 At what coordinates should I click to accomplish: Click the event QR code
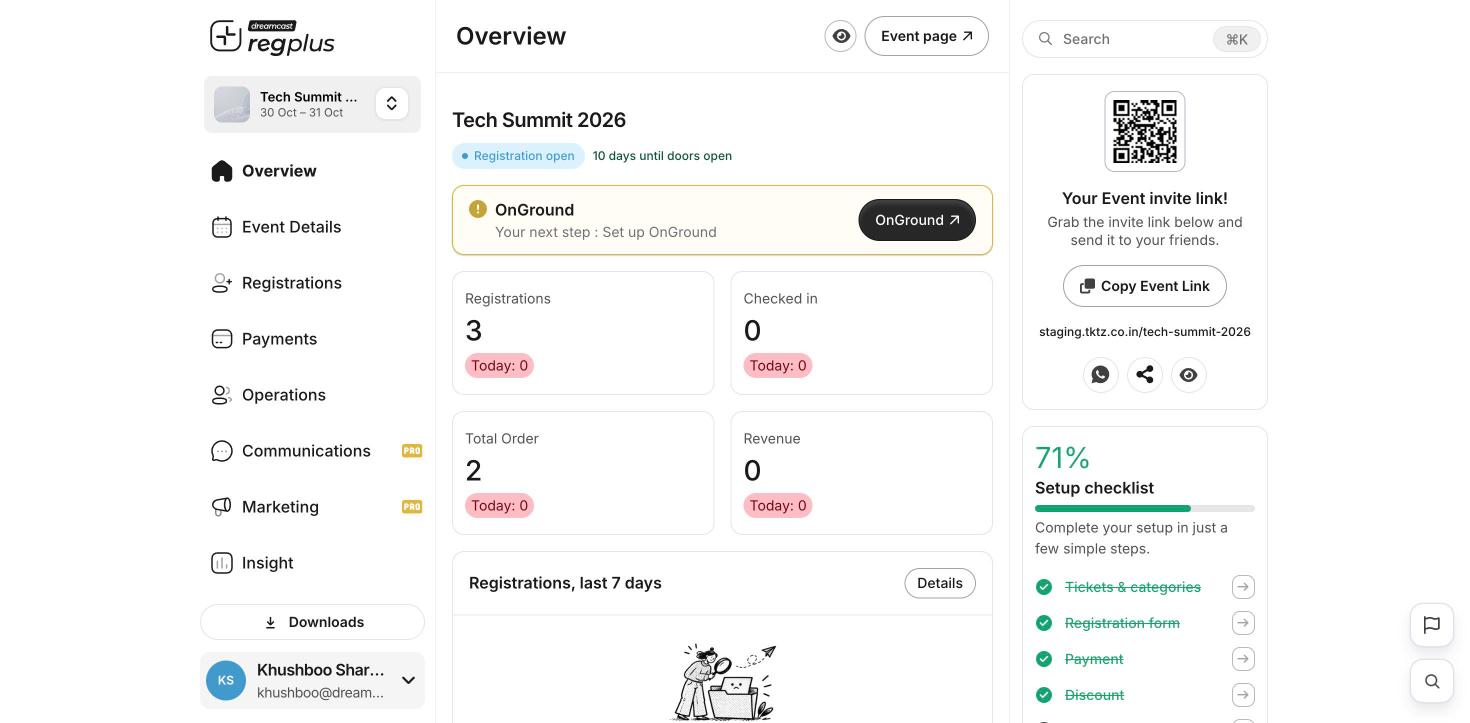tap(1145, 131)
